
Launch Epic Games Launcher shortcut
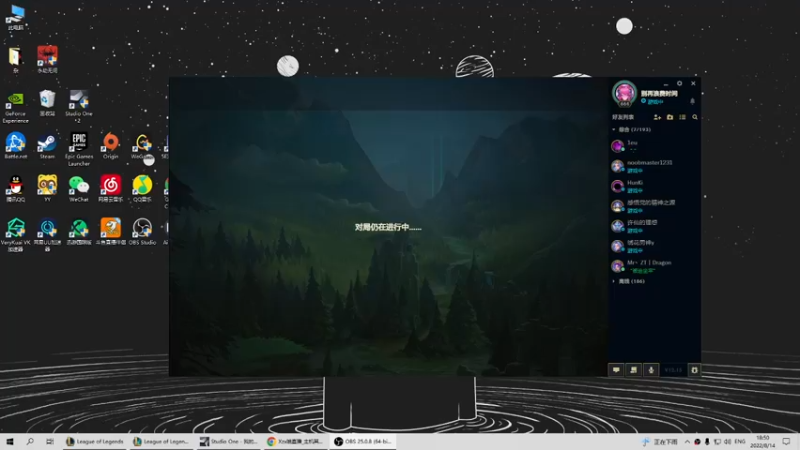79,149
